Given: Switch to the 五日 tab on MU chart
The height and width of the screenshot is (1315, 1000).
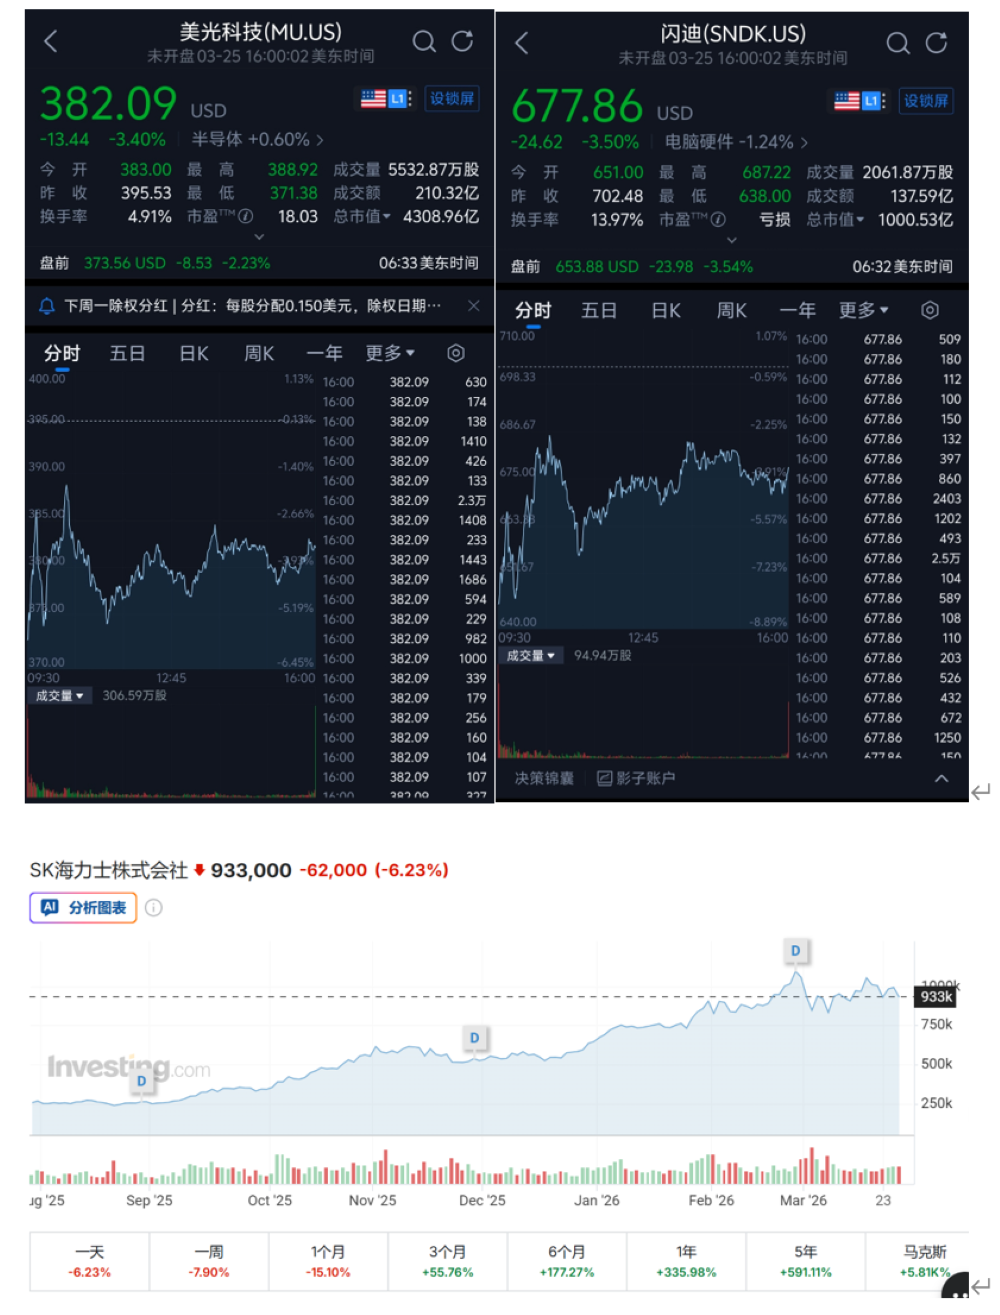Looking at the screenshot, I should 126,353.
